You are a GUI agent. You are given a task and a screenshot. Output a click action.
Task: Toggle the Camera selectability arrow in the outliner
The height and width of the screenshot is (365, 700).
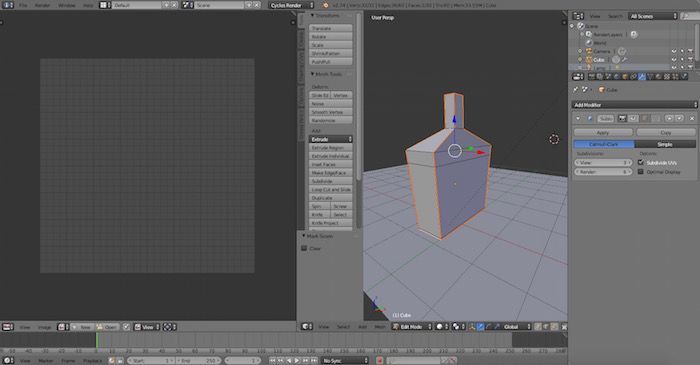coord(682,51)
